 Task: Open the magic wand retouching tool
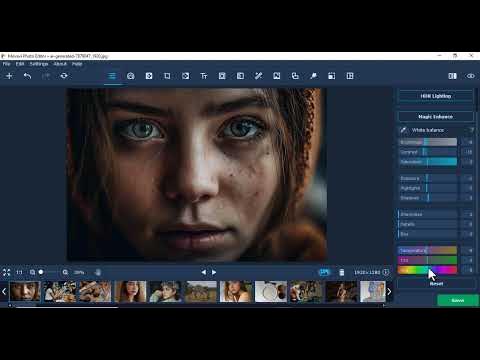pos(258,76)
